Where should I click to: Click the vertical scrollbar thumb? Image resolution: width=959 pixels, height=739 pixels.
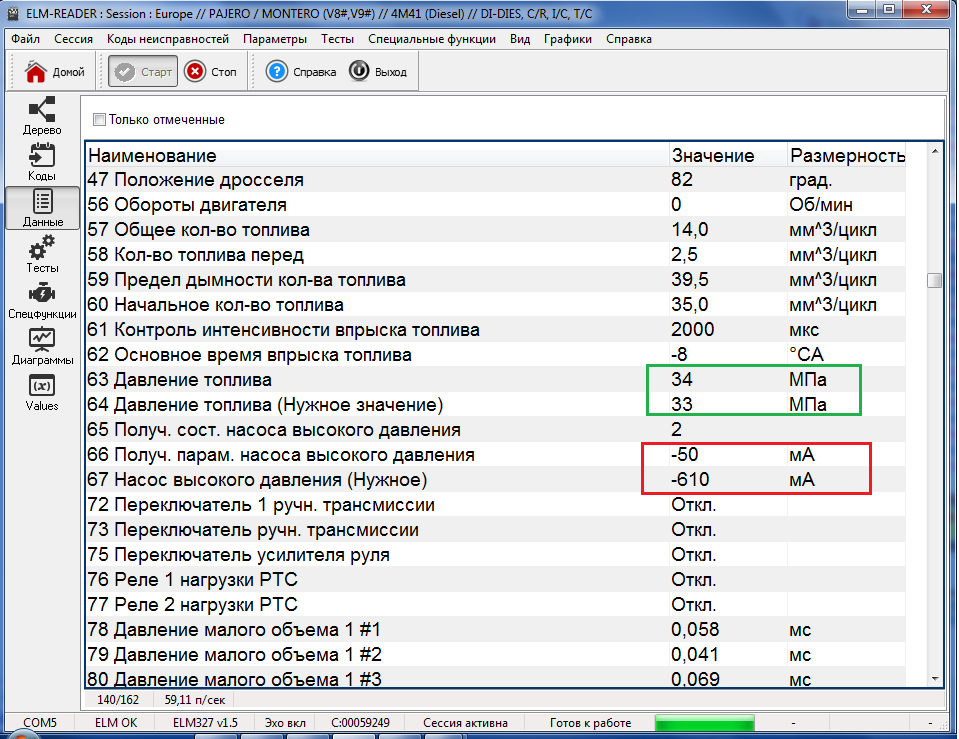coord(934,281)
